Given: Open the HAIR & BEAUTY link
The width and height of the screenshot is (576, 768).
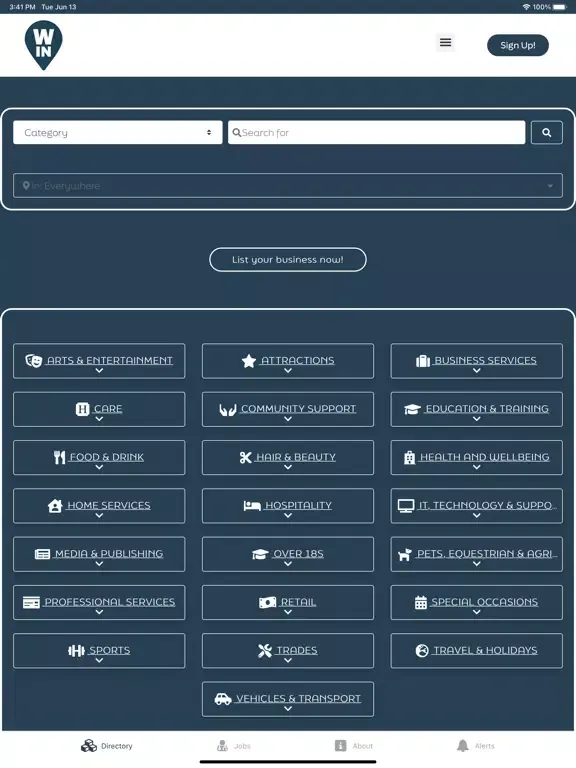Looking at the screenshot, I should pos(296,457).
